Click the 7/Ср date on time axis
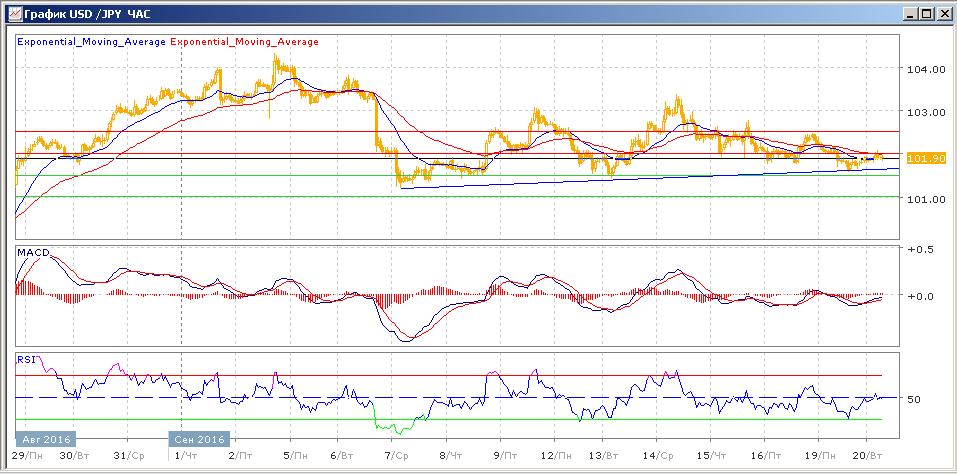This screenshot has height=474, width=957. (x=398, y=455)
